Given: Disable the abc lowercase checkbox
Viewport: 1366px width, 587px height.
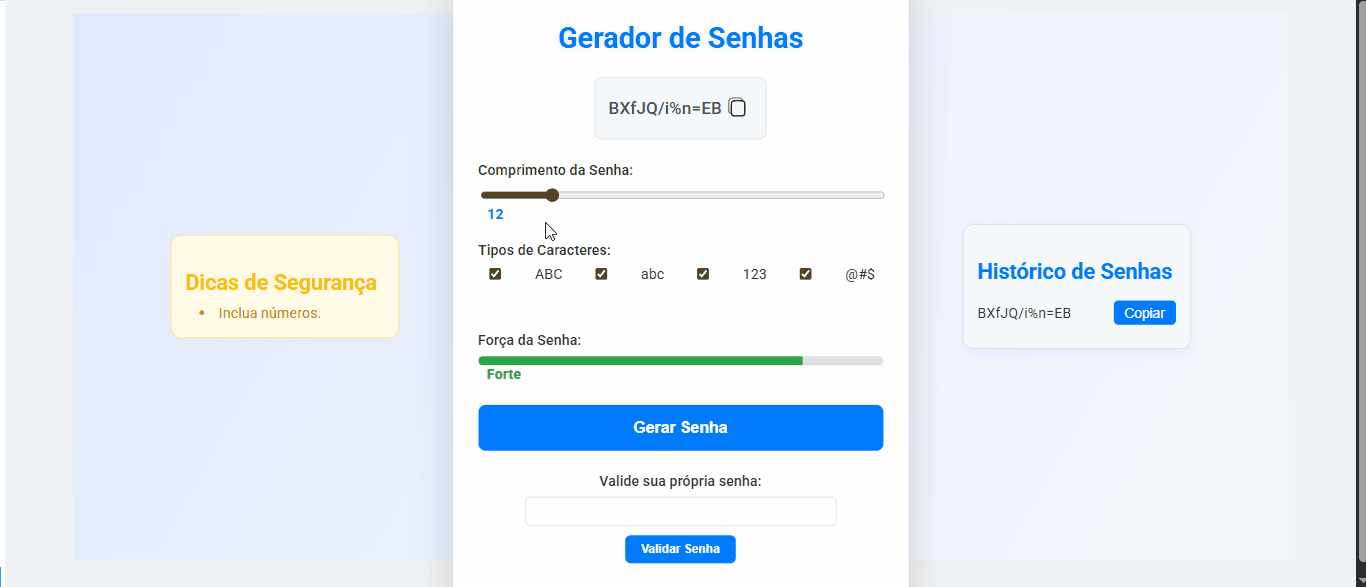Looking at the screenshot, I should [601, 274].
